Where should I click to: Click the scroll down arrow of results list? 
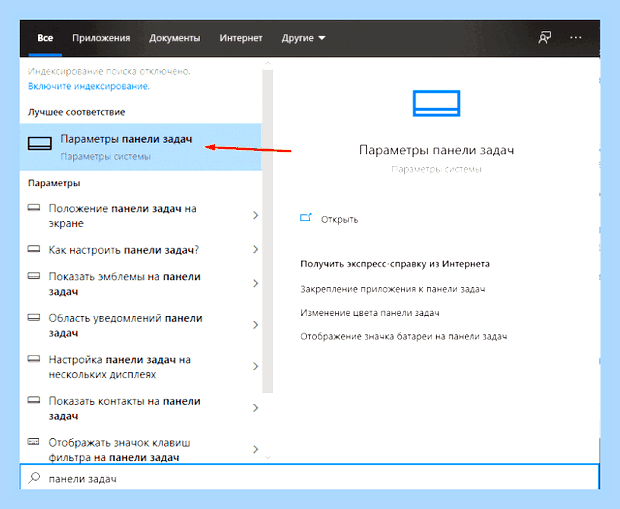(x=268, y=458)
